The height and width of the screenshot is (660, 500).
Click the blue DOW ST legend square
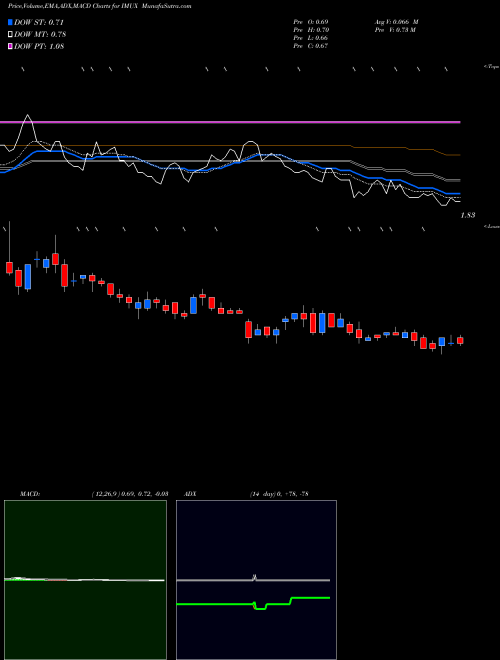pos(11,22)
